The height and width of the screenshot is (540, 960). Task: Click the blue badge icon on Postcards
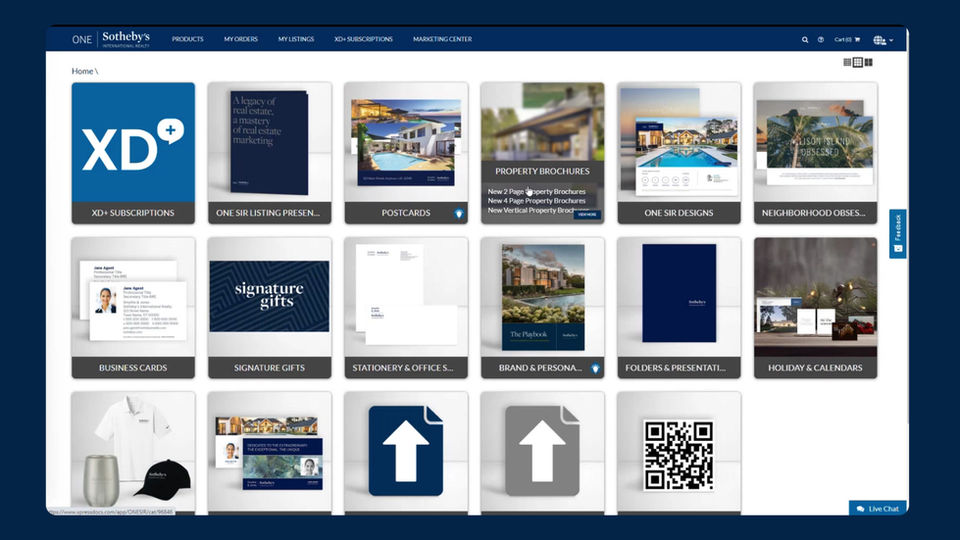click(x=459, y=214)
